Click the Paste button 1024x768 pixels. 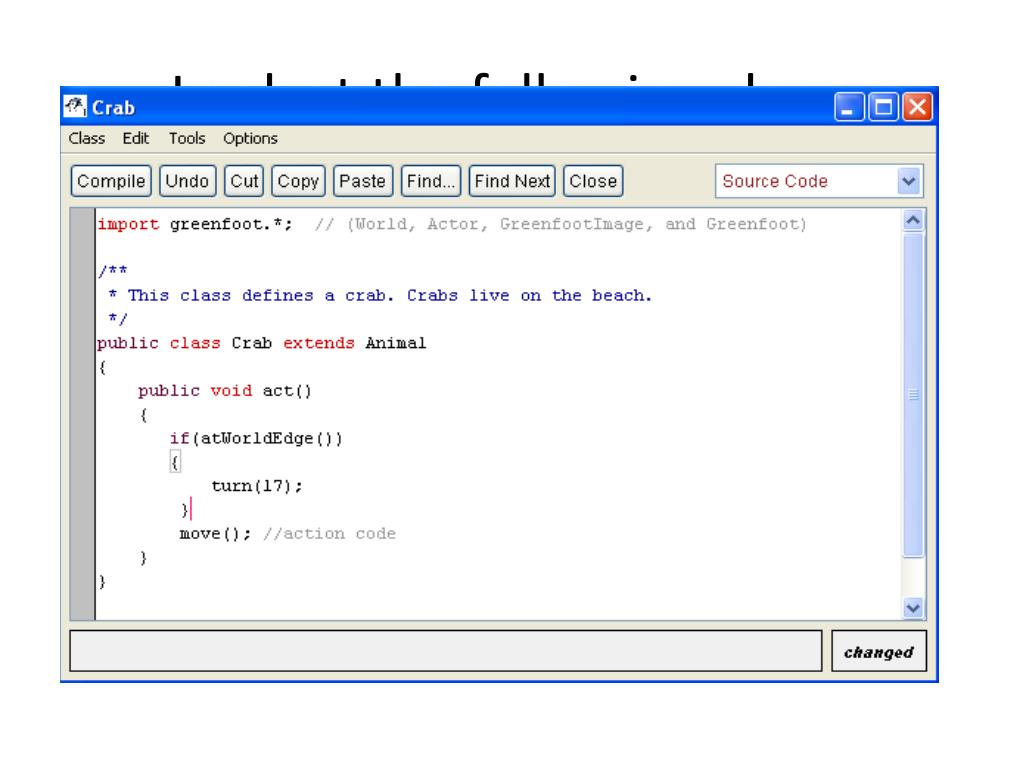click(363, 181)
